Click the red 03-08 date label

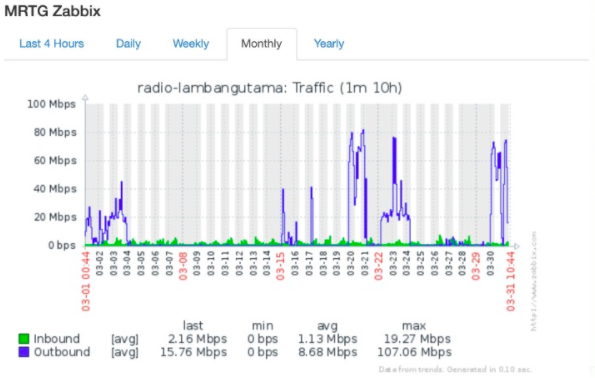(183, 266)
